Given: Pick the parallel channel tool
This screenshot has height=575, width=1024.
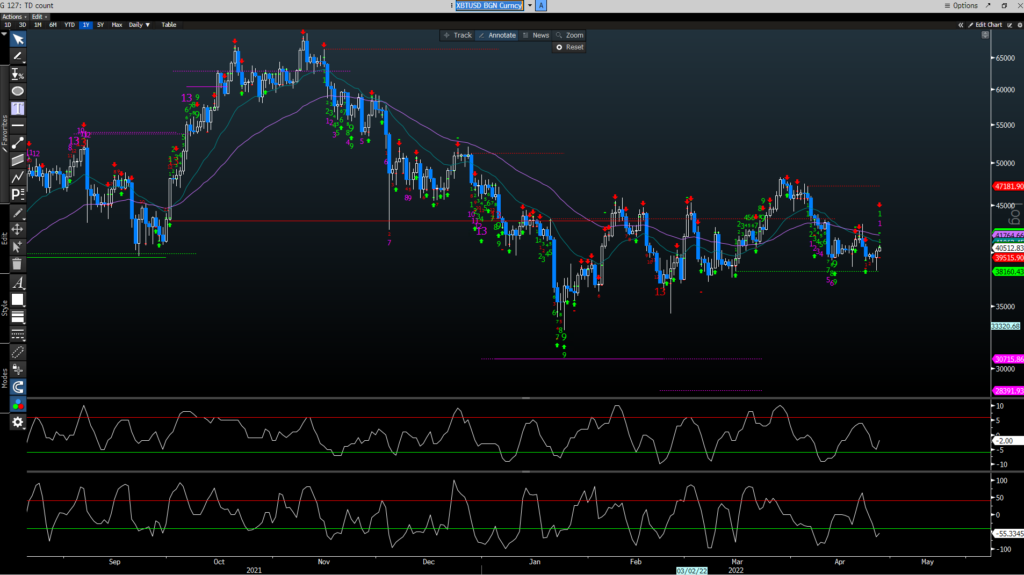Looking at the screenshot, I should (18, 159).
